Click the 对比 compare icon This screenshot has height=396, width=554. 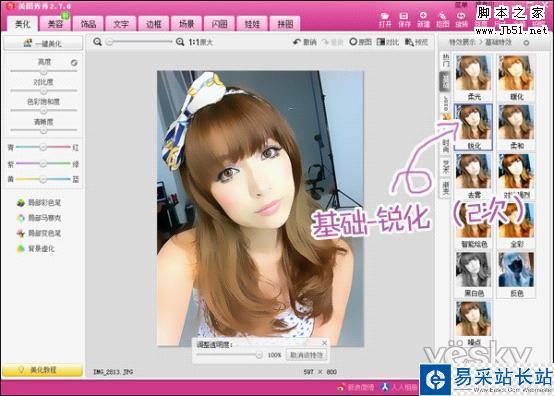[388, 42]
